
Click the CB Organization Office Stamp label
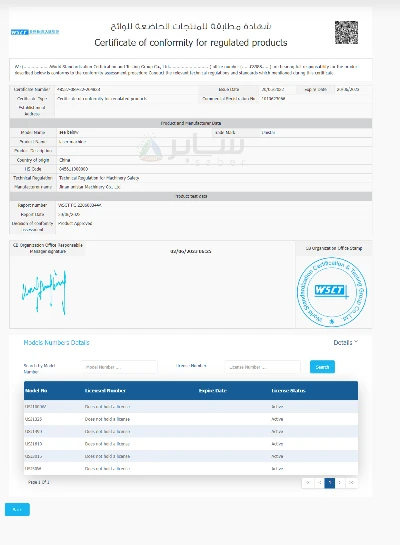[x=334, y=248]
